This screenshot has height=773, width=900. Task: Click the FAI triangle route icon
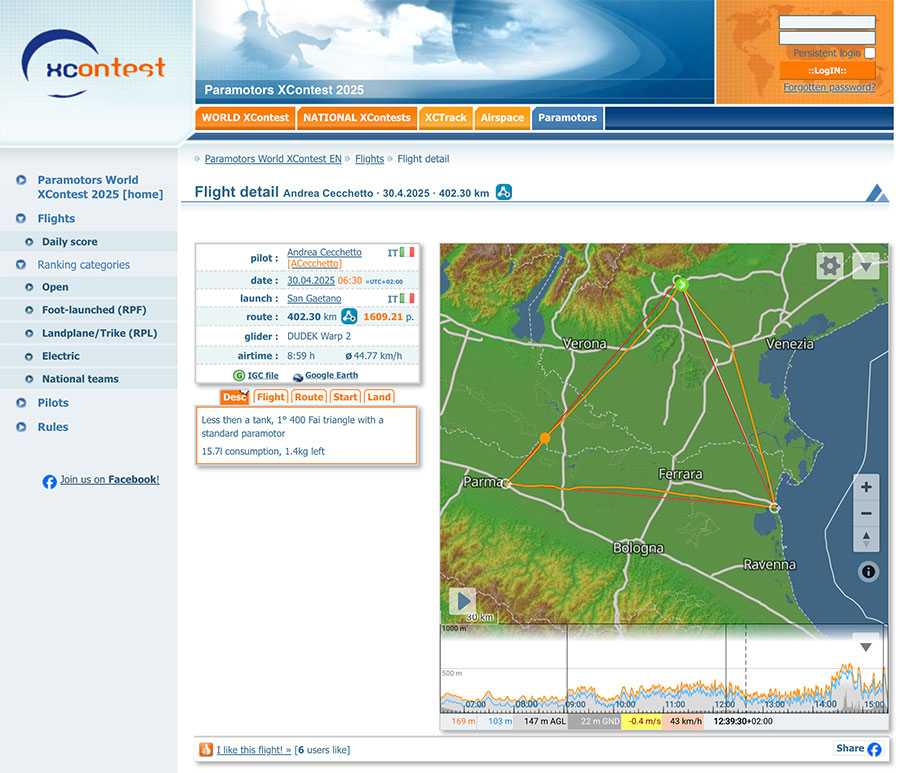pos(349,316)
